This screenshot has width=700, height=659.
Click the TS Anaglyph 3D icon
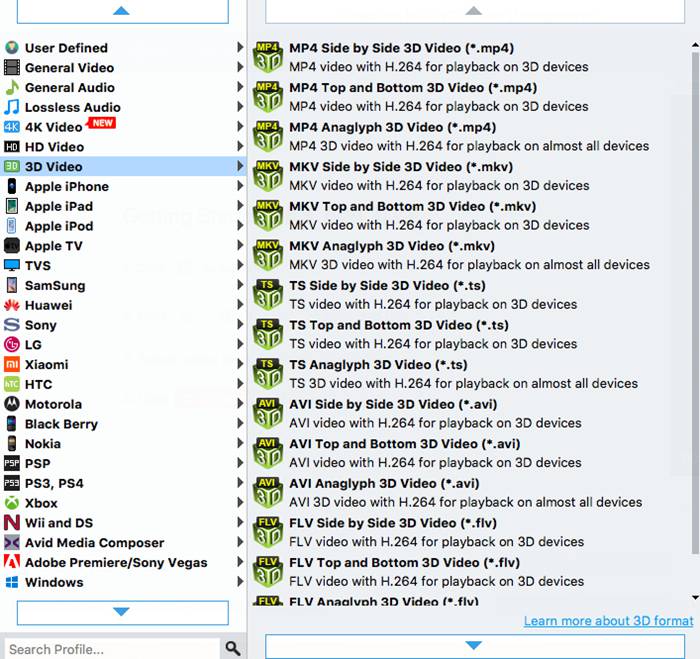coord(268,374)
